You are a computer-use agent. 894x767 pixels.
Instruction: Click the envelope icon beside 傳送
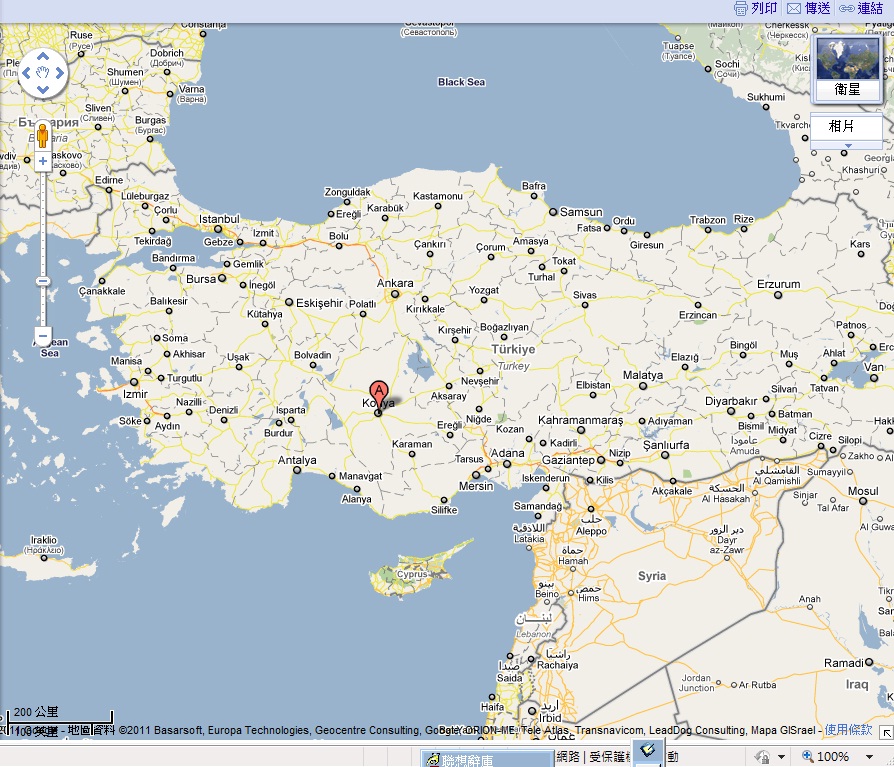(x=793, y=8)
